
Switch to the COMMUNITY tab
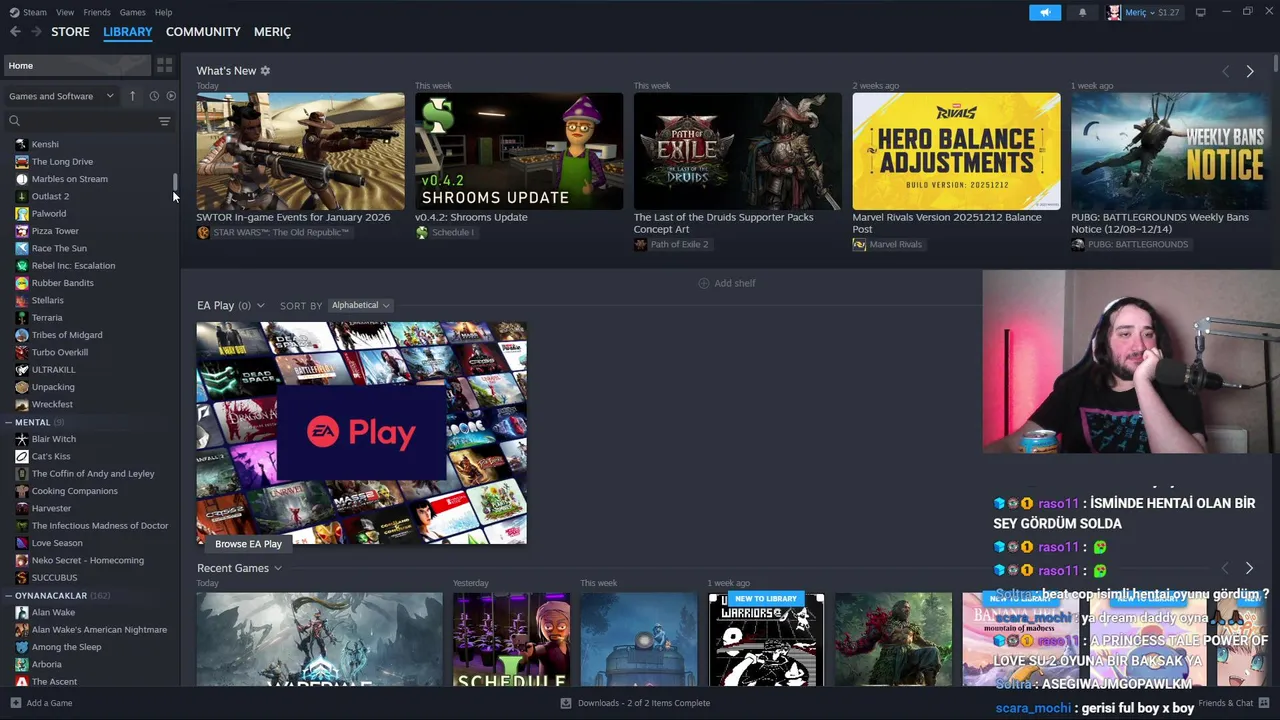coord(203,32)
